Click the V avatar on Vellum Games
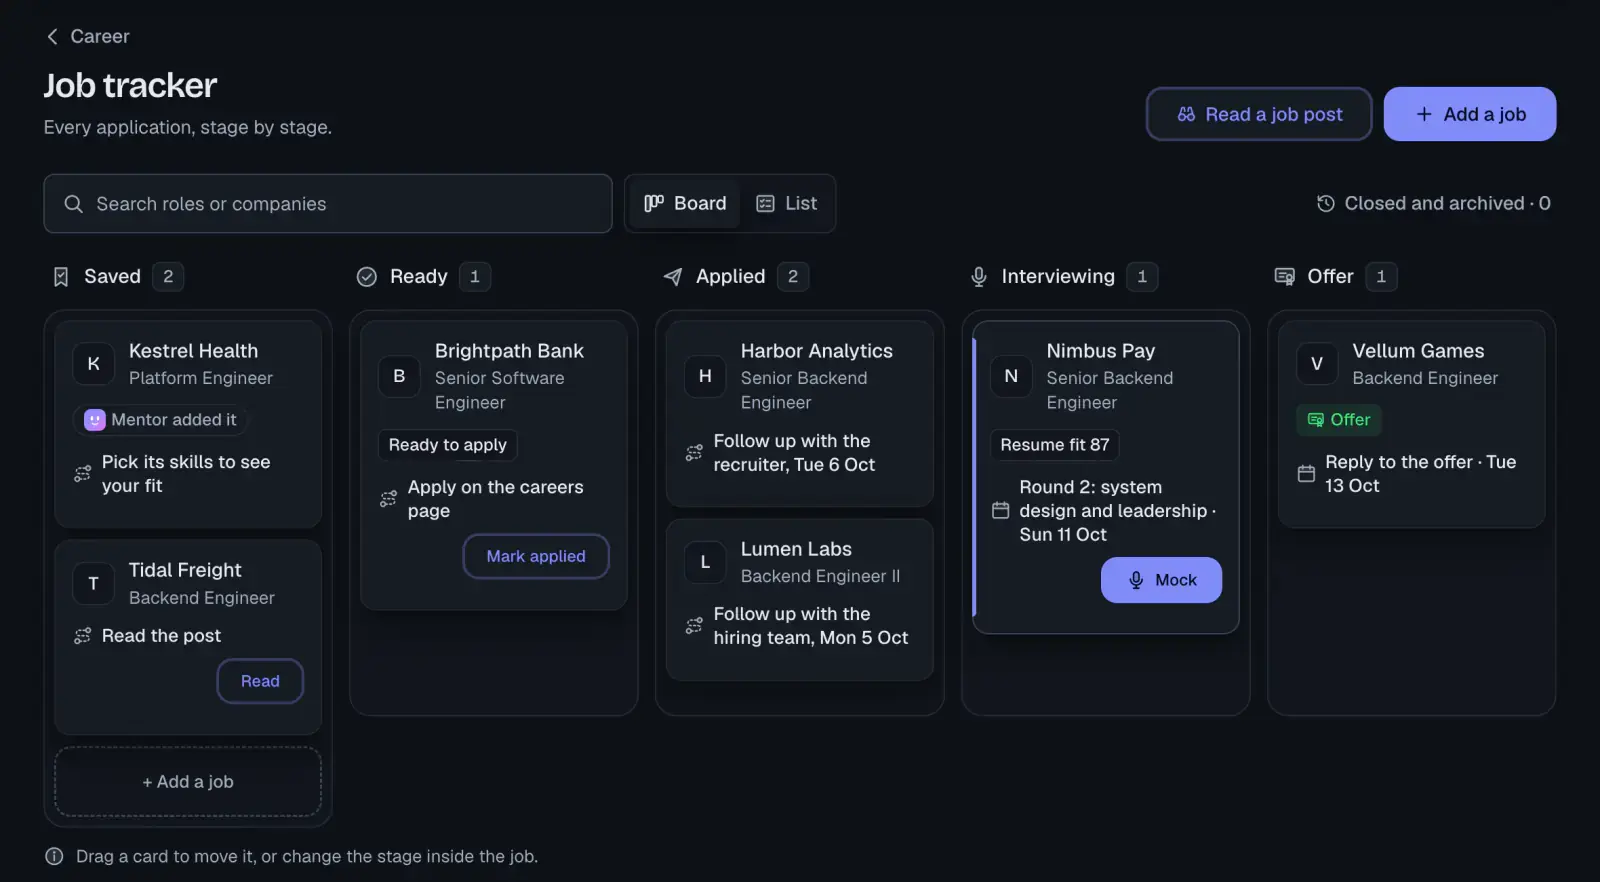The width and height of the screenshot is (1600, 882). pyautogui.click(x=1317, y=364)
